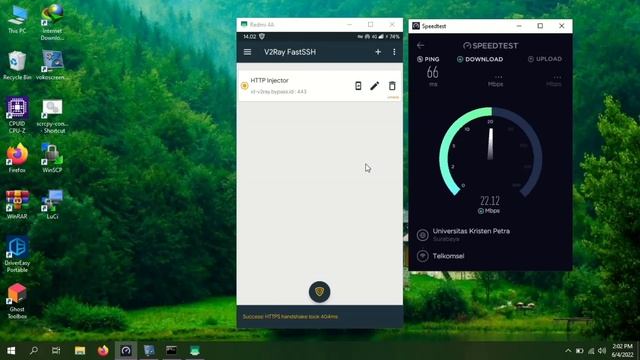Add a new config with the plus icon
640x360 pixels.
(378, 52)
